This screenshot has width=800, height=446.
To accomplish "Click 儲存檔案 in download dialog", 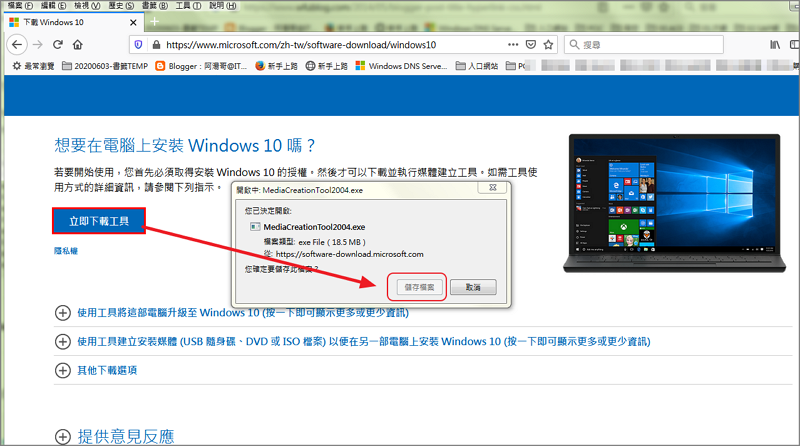I will click(419, 287).
